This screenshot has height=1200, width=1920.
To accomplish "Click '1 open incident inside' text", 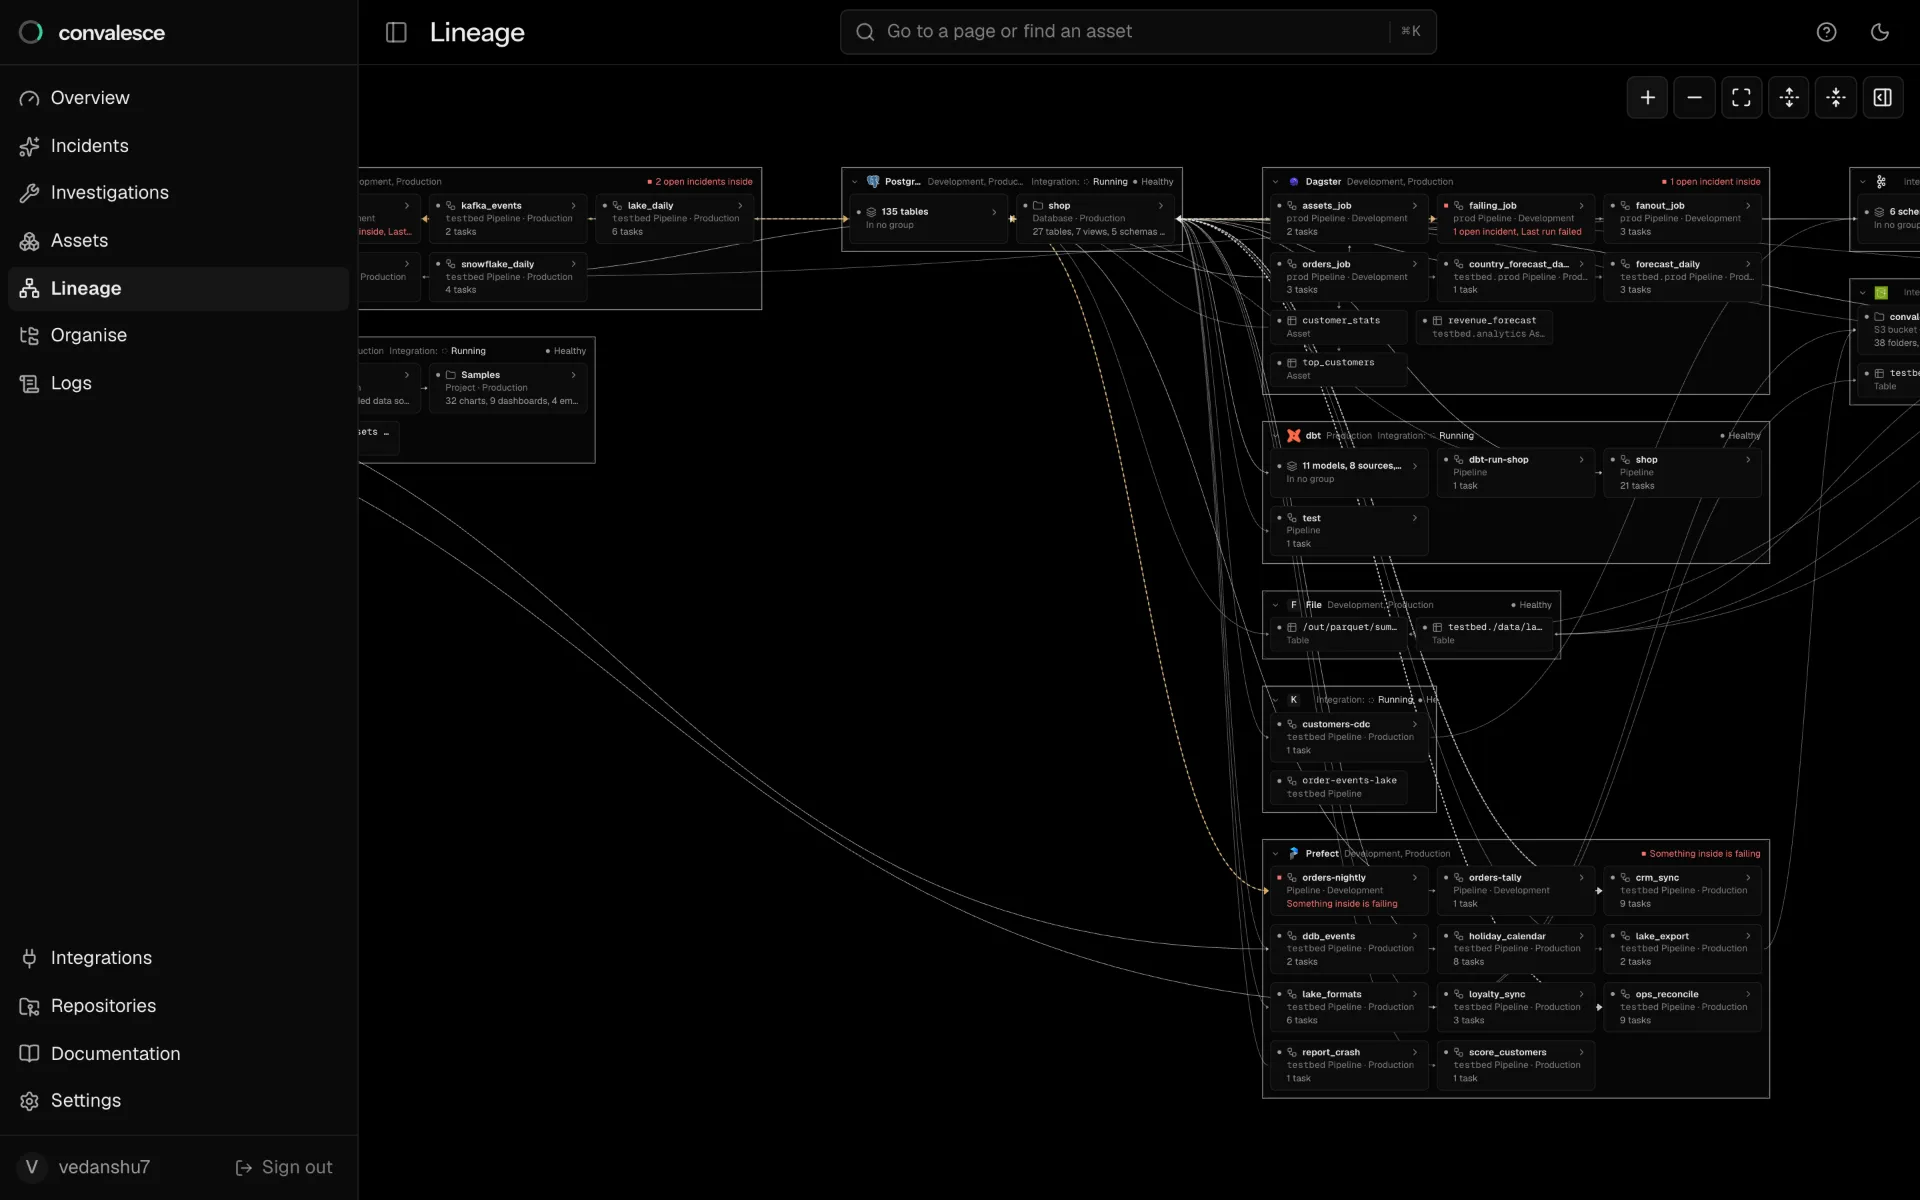I will 1714,182.
